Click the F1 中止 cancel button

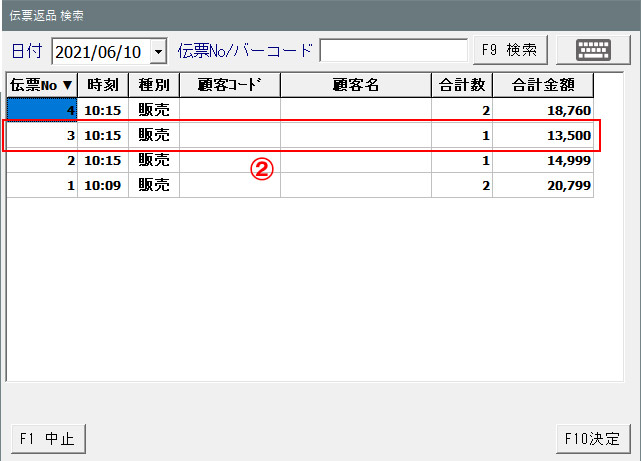tap(49, 438)
